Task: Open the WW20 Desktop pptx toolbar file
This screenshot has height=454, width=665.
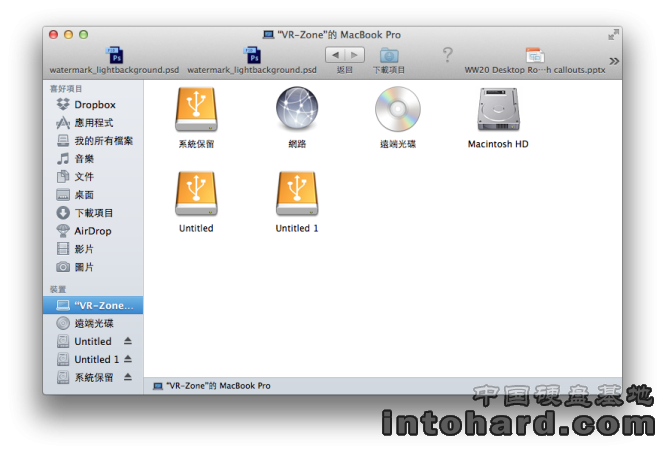Action: click(x=535, y=60)
